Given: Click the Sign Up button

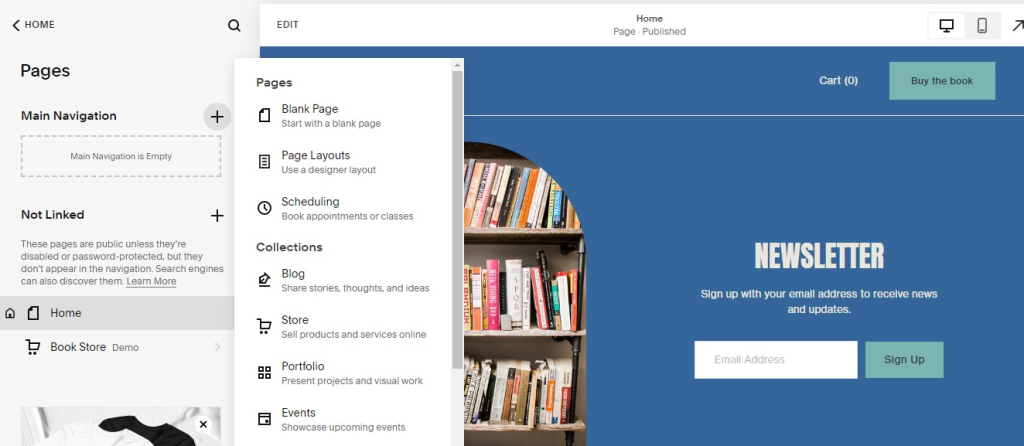Looking at the screenshot, I should click(x=904, y=360).
